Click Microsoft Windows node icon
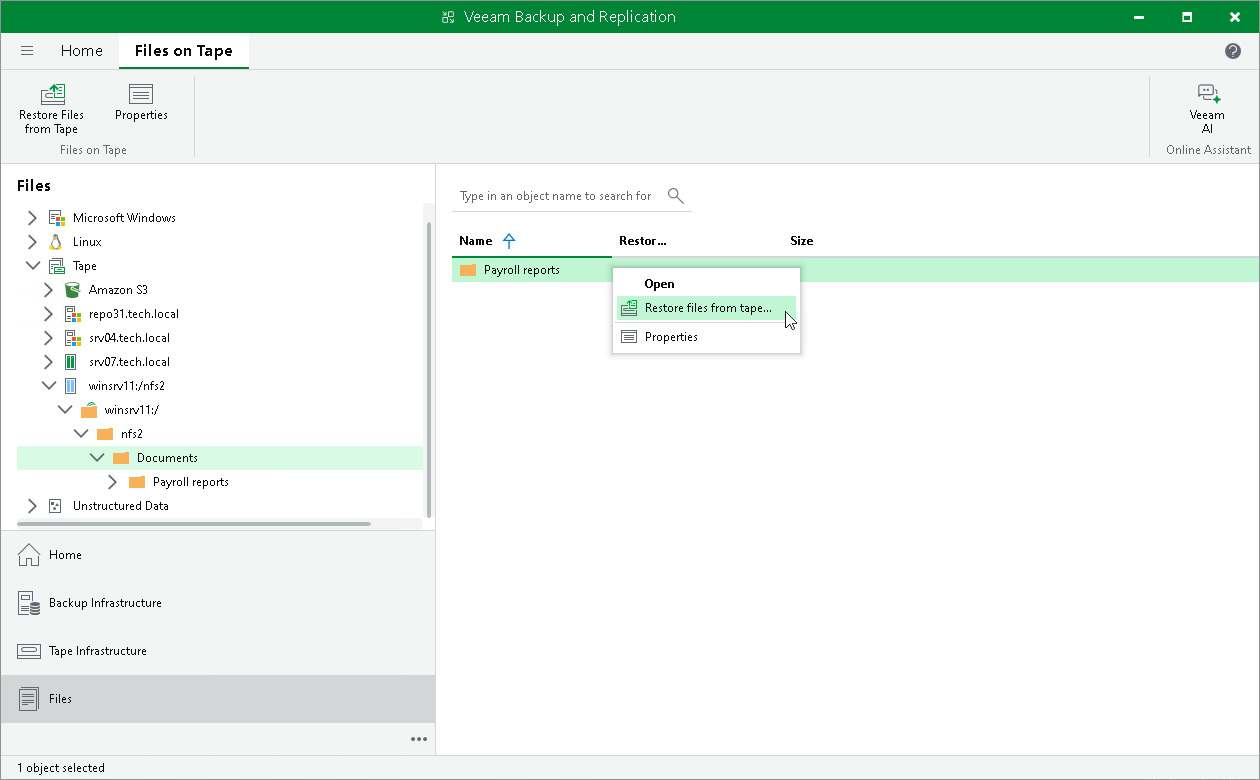 point(57,217)
